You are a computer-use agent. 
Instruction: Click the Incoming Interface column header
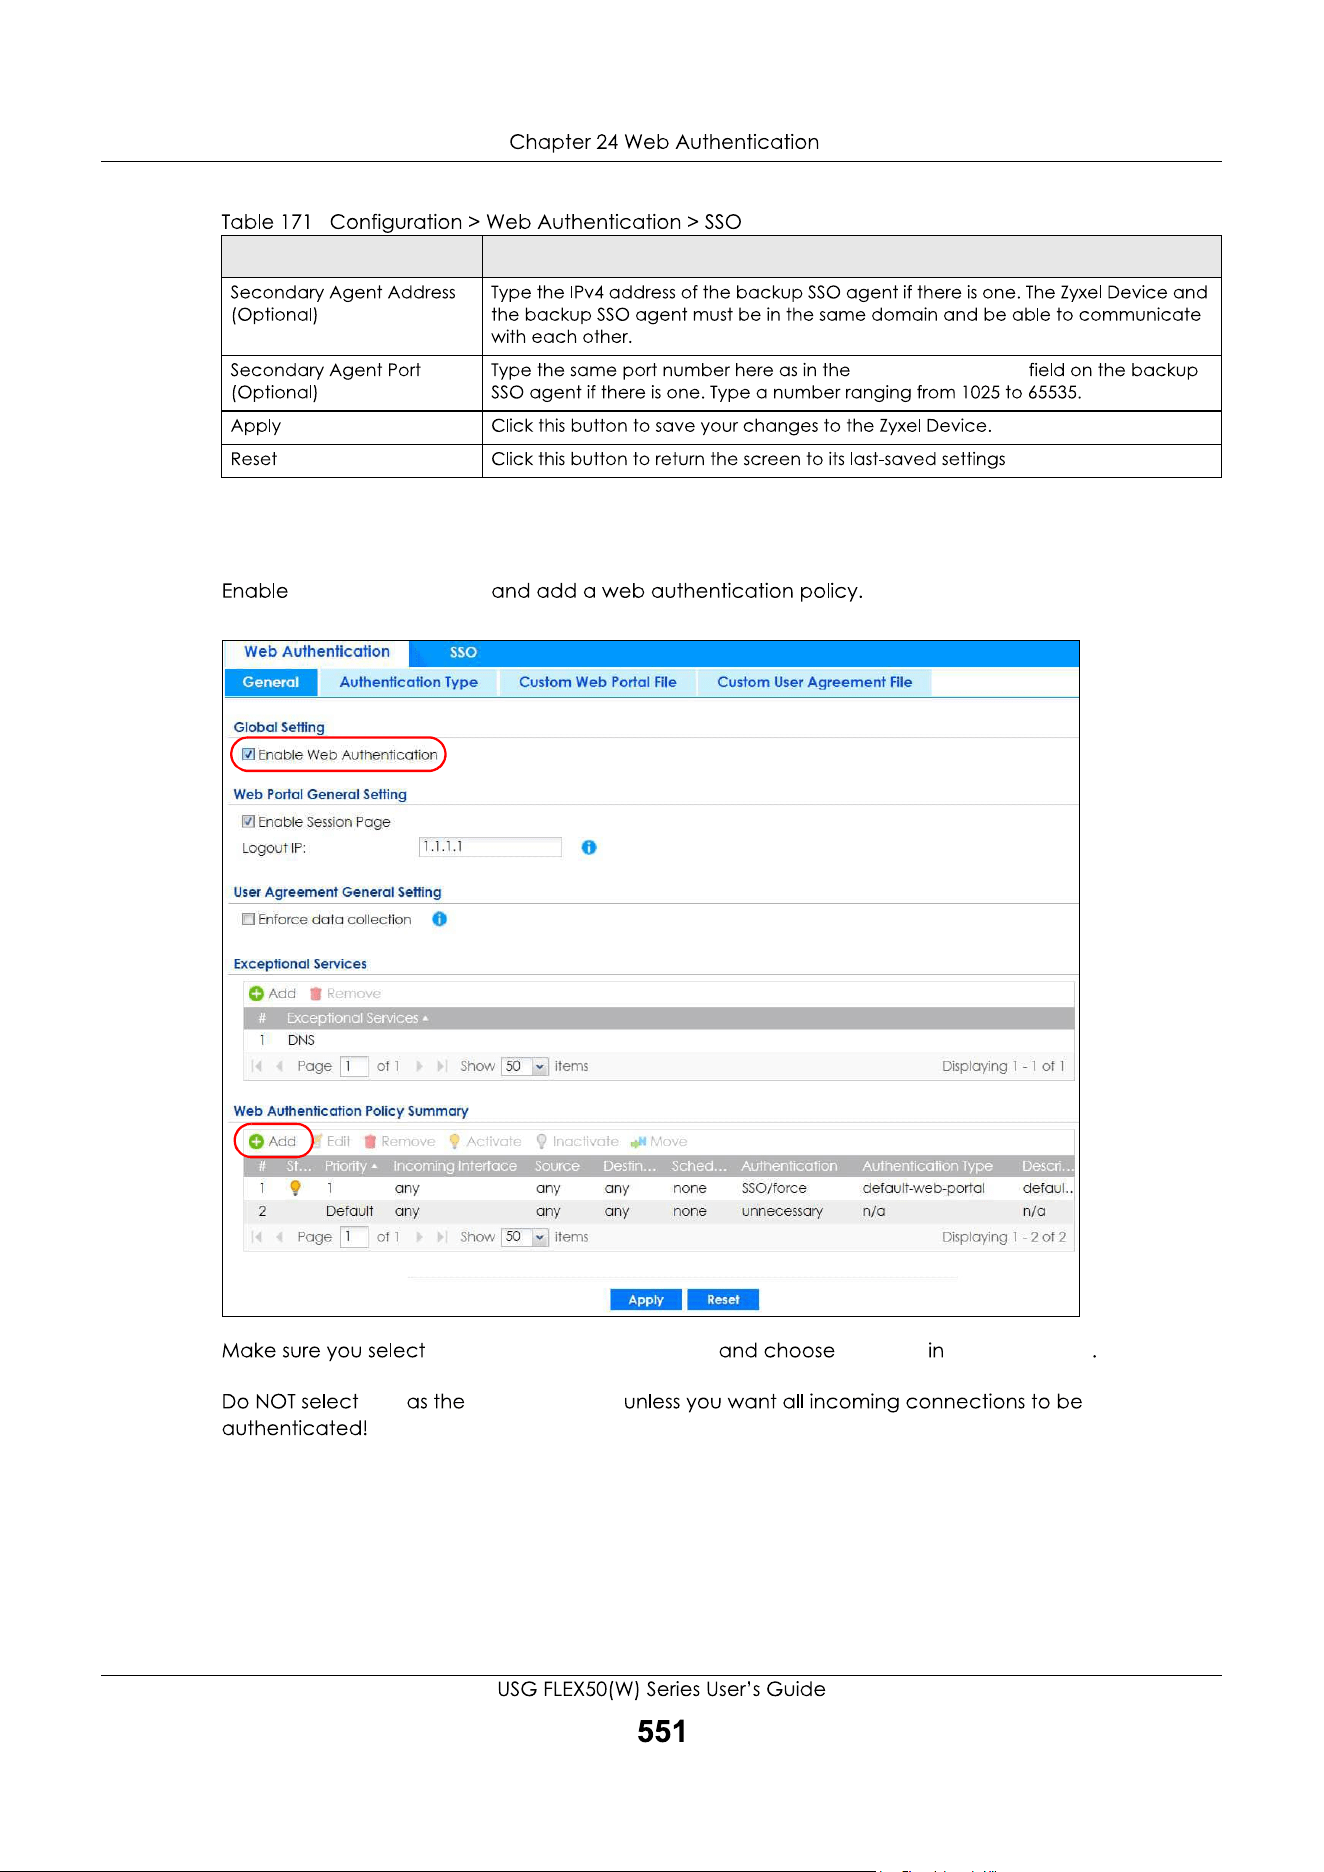point(455,1166)
